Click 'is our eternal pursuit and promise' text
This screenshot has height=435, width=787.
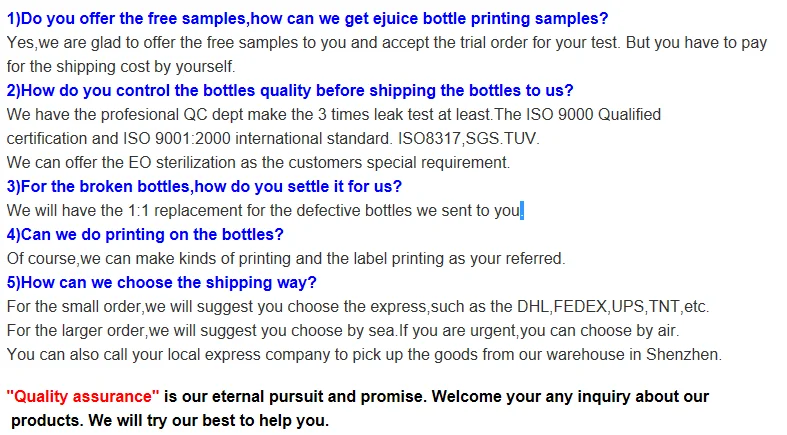point(294,397)
